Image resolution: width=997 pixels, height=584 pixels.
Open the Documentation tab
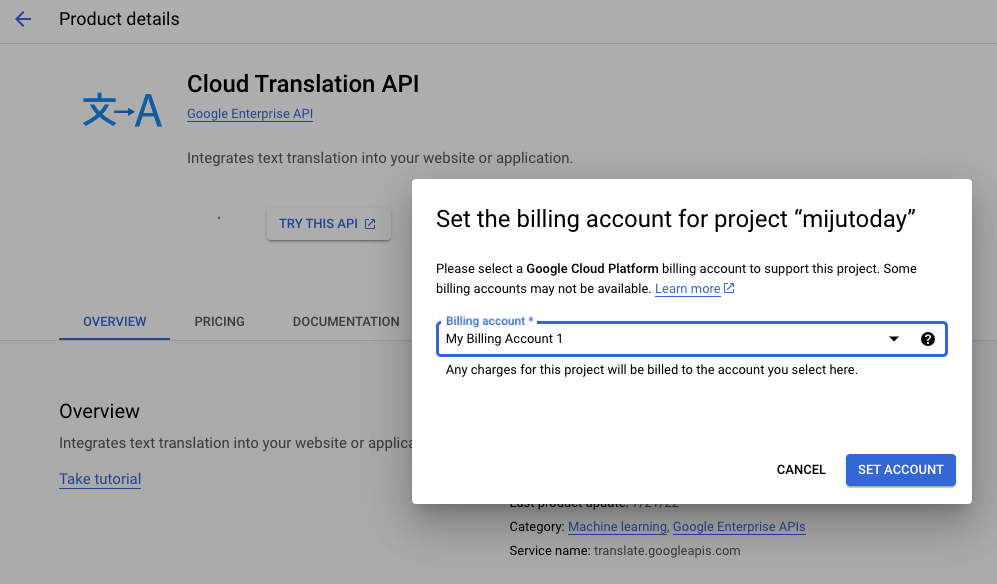[346, 321]
